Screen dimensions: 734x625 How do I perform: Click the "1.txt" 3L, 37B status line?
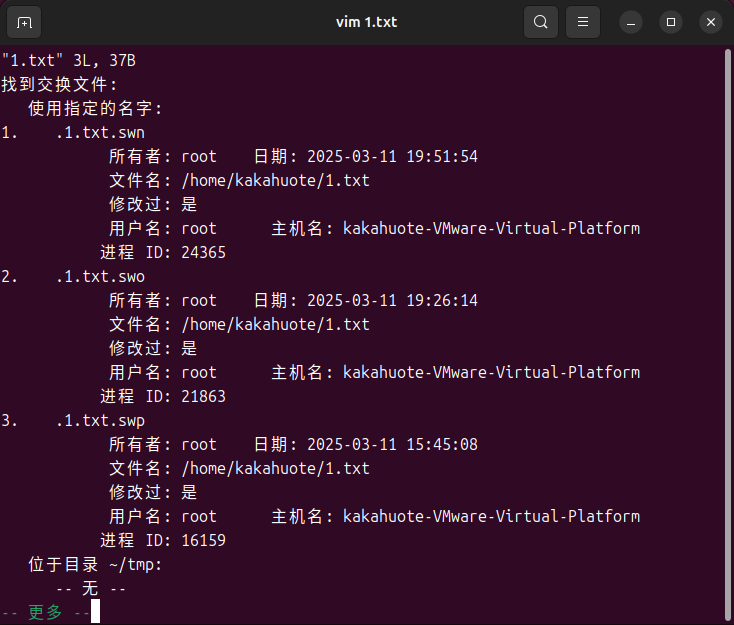[x=68, y=61]
